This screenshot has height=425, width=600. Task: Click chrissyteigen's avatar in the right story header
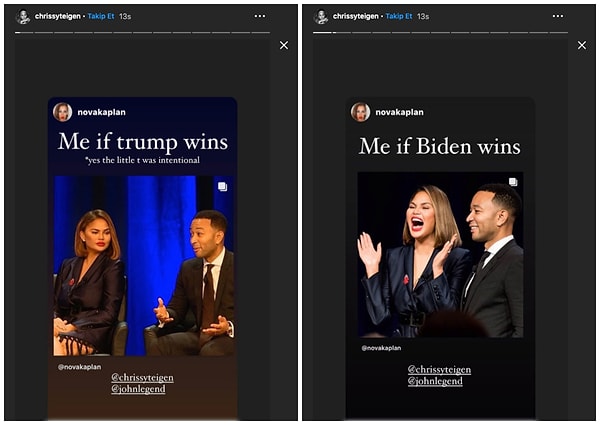[x=321, y=16]
